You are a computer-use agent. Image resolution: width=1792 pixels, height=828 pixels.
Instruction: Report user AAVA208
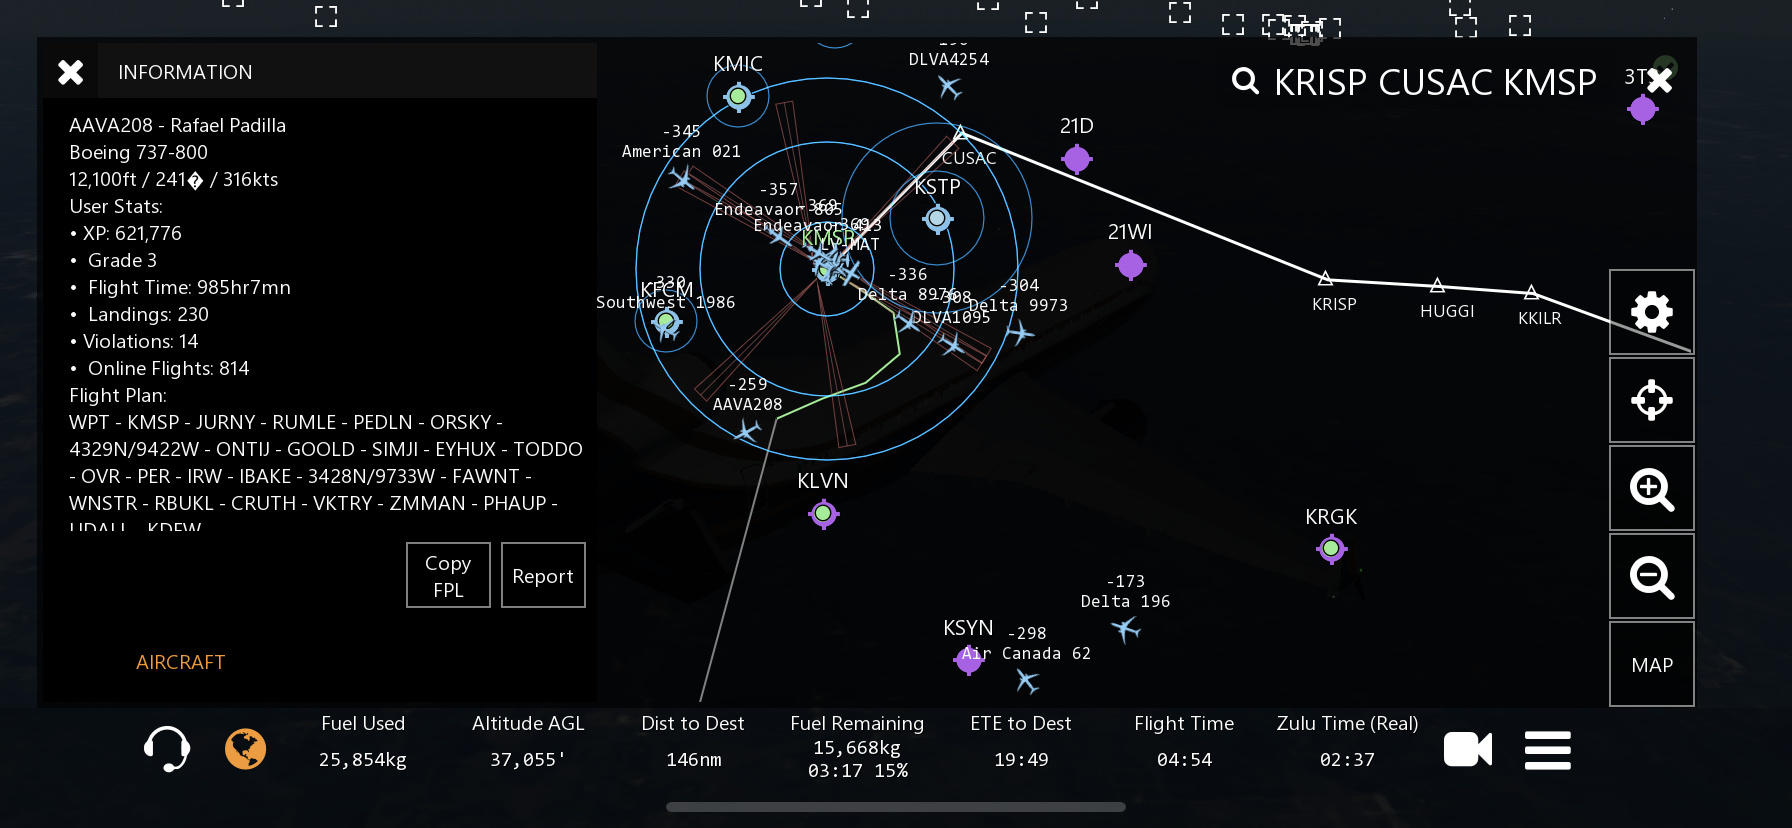pyautogui.click(x=543, y=575)
